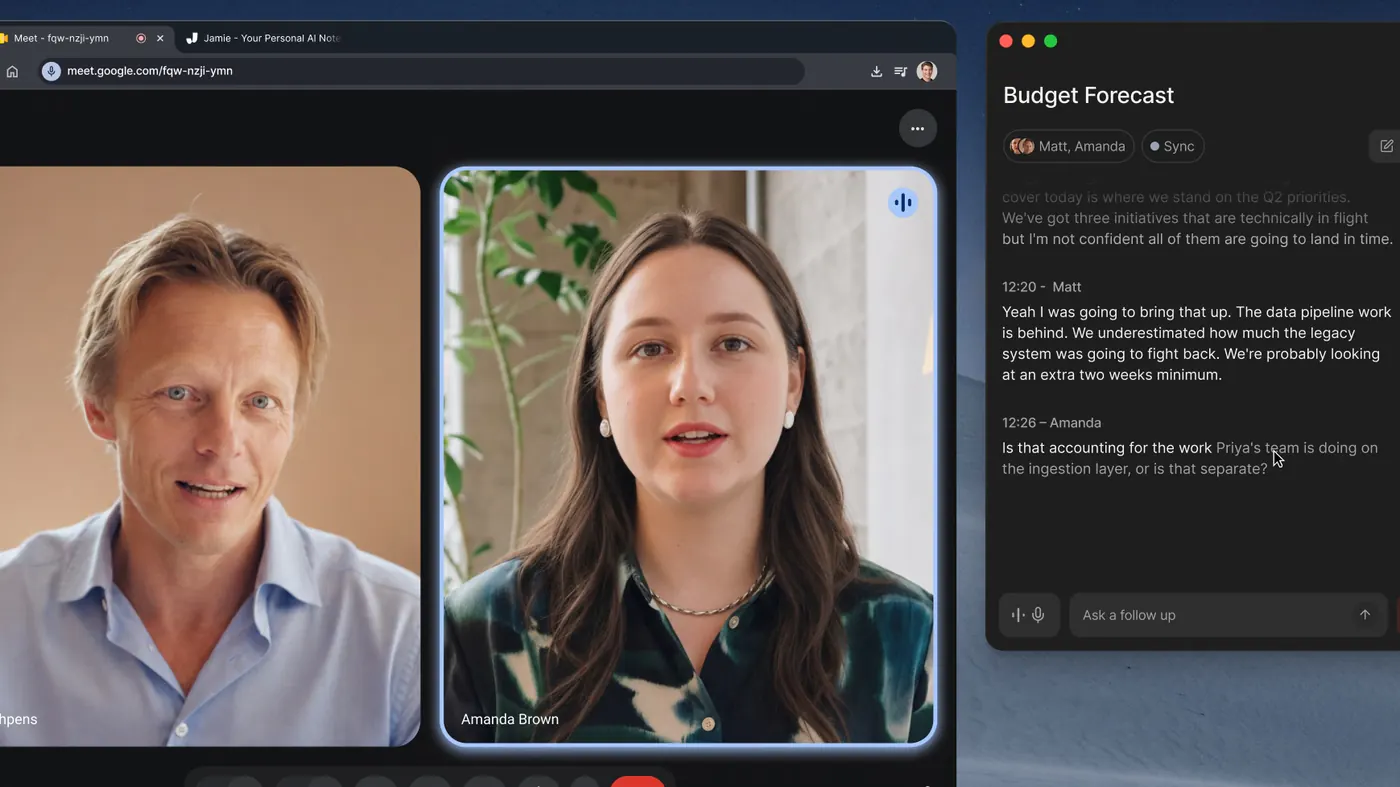Focus the Ask a follow up field
Viewport: 1400px width, 787px height.
pyautogui.click(x=1229, y=615)
